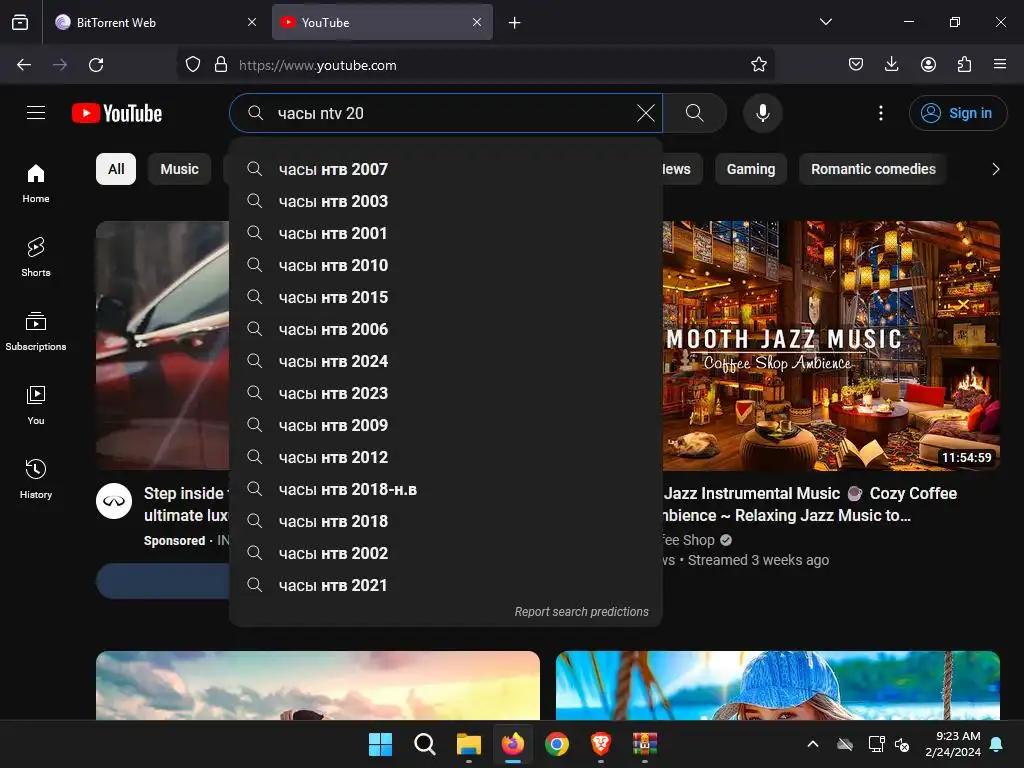Open a new browser tab

coord(515,22)
